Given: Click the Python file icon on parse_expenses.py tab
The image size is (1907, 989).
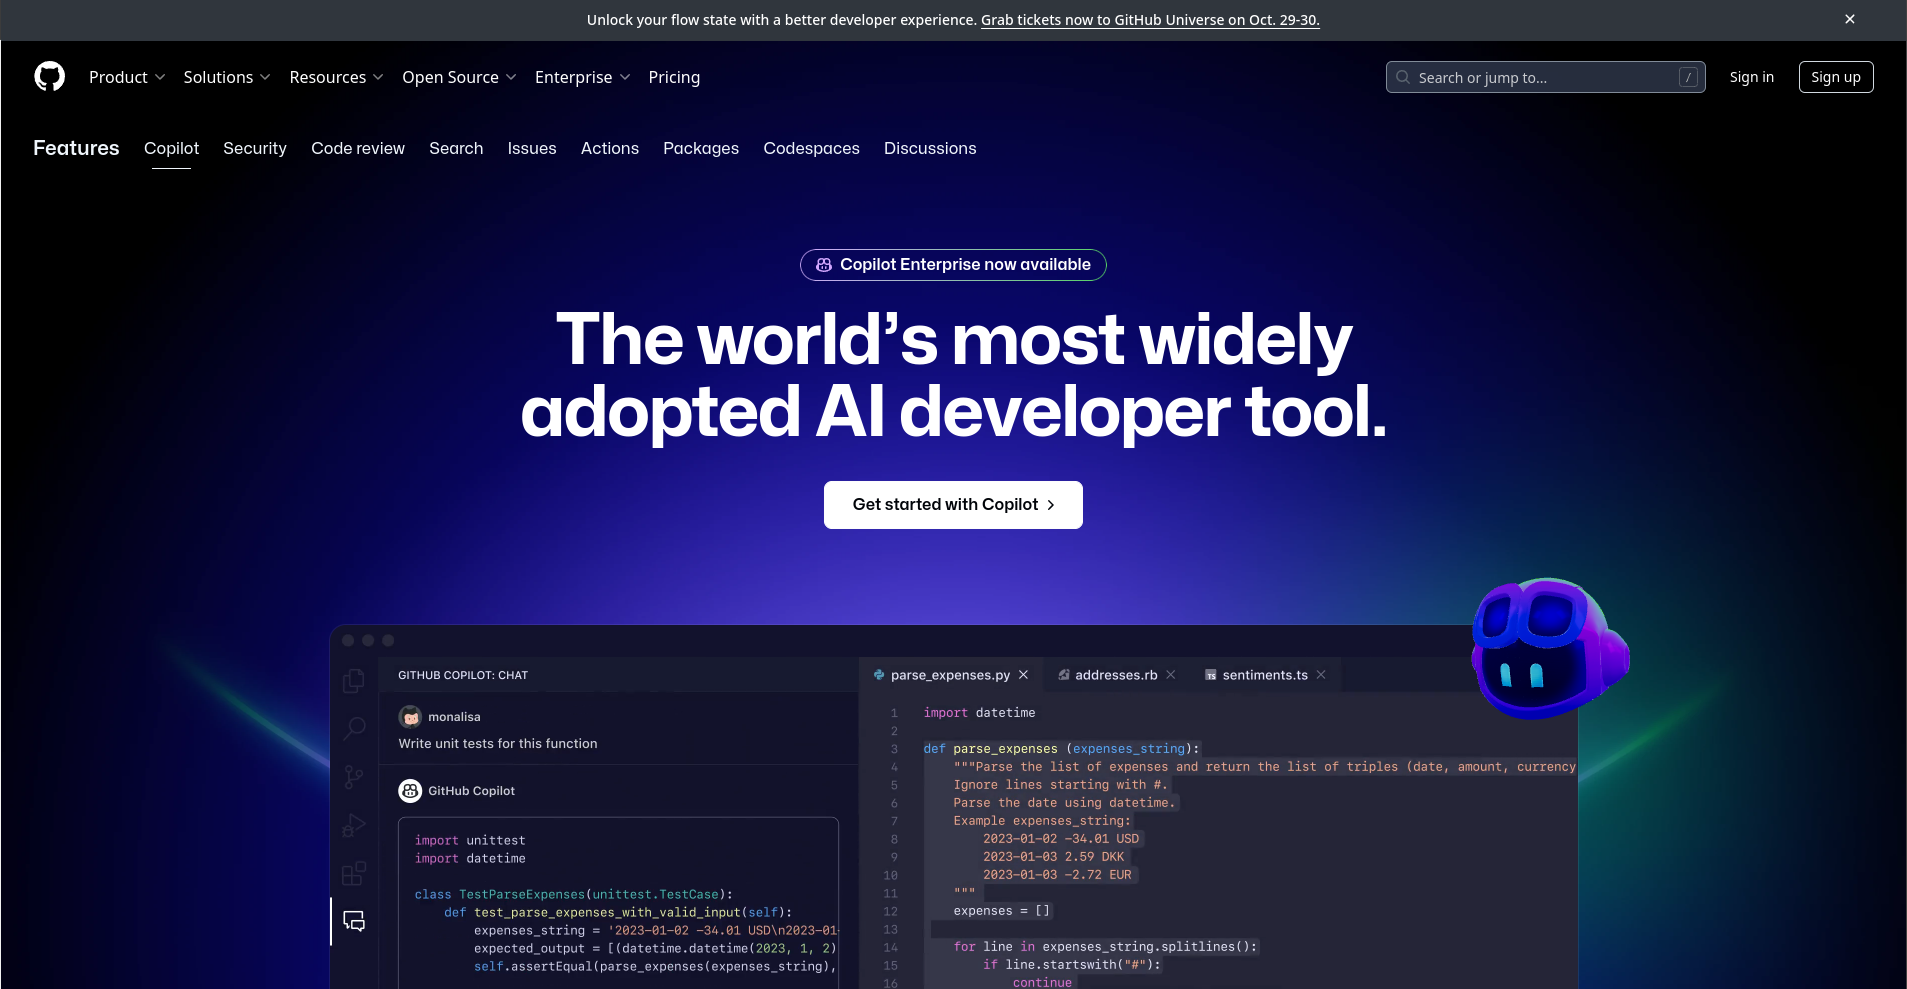Looking at the screenshot, I should click(879, 675).
